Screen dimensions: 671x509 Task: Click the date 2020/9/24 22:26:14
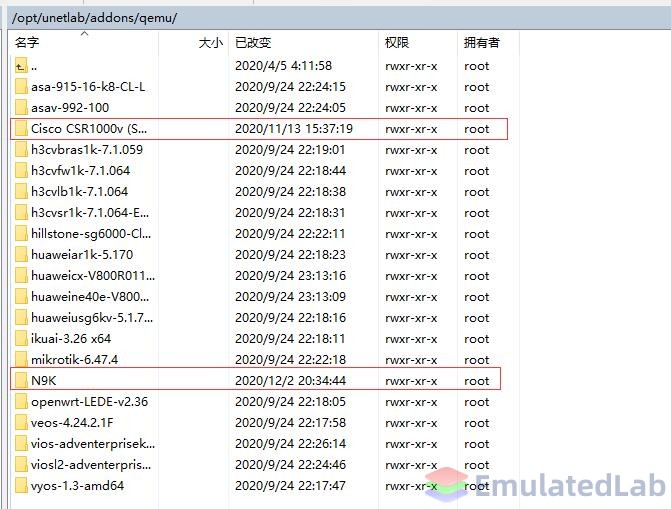pos(290,444)
